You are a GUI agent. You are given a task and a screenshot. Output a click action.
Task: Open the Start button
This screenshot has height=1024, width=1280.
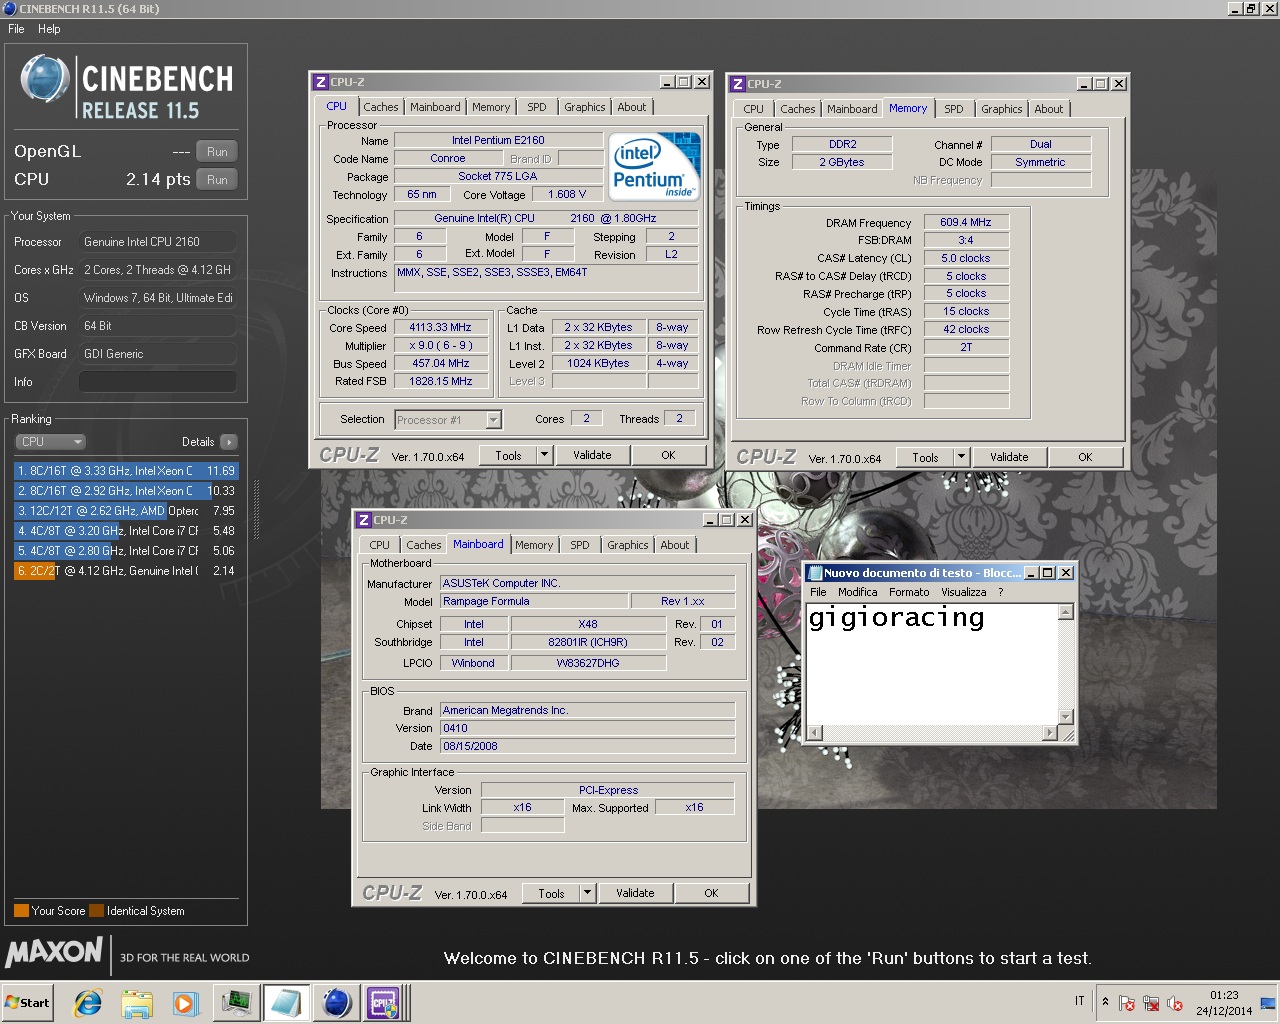click(x=27, y=1003)
